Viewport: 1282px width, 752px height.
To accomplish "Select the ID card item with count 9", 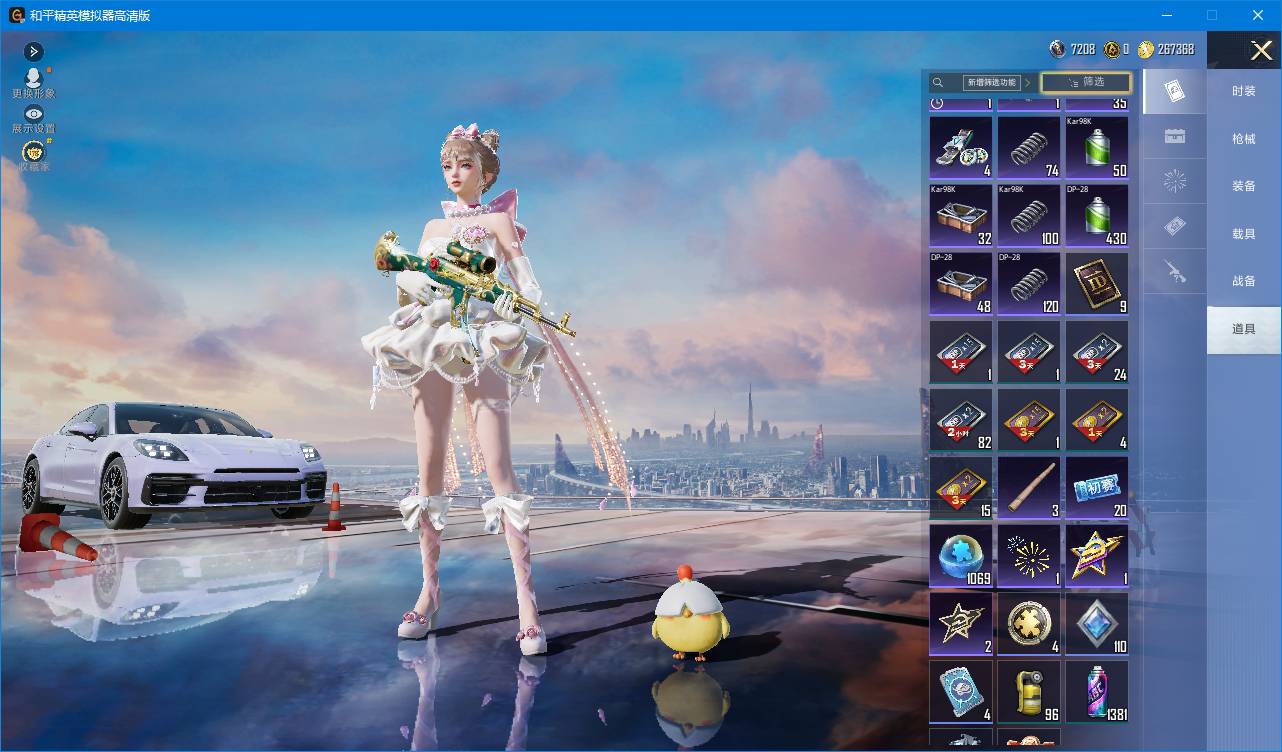I will (1097, 284).
